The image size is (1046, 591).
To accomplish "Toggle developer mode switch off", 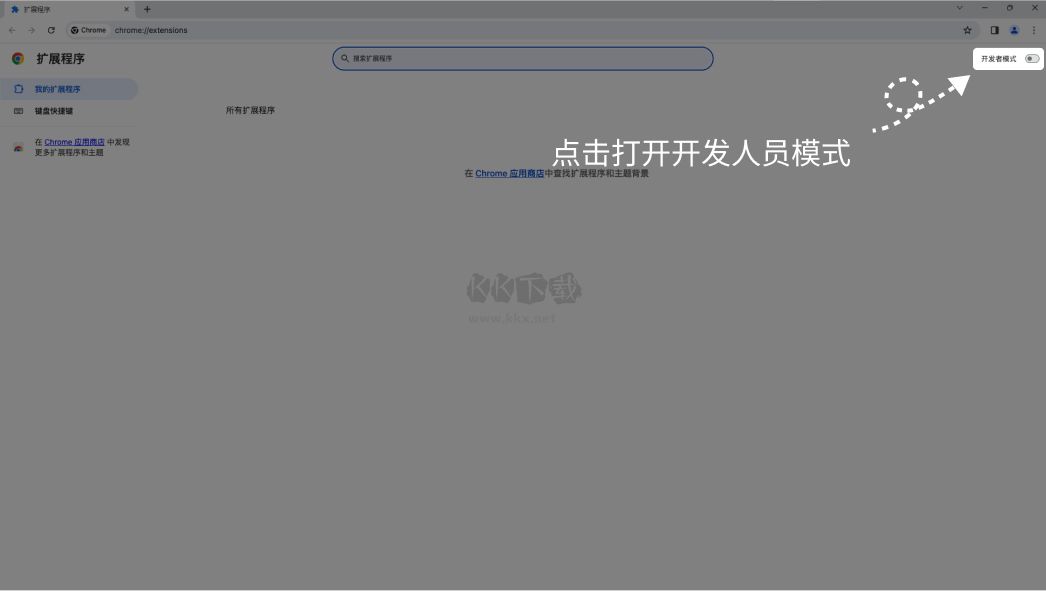I will point(1032,58).
